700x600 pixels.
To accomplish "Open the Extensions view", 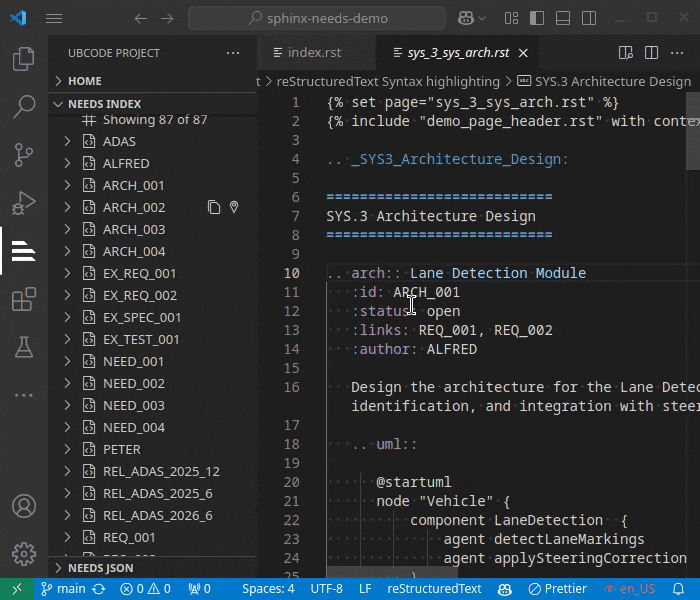I will (24, 299).
